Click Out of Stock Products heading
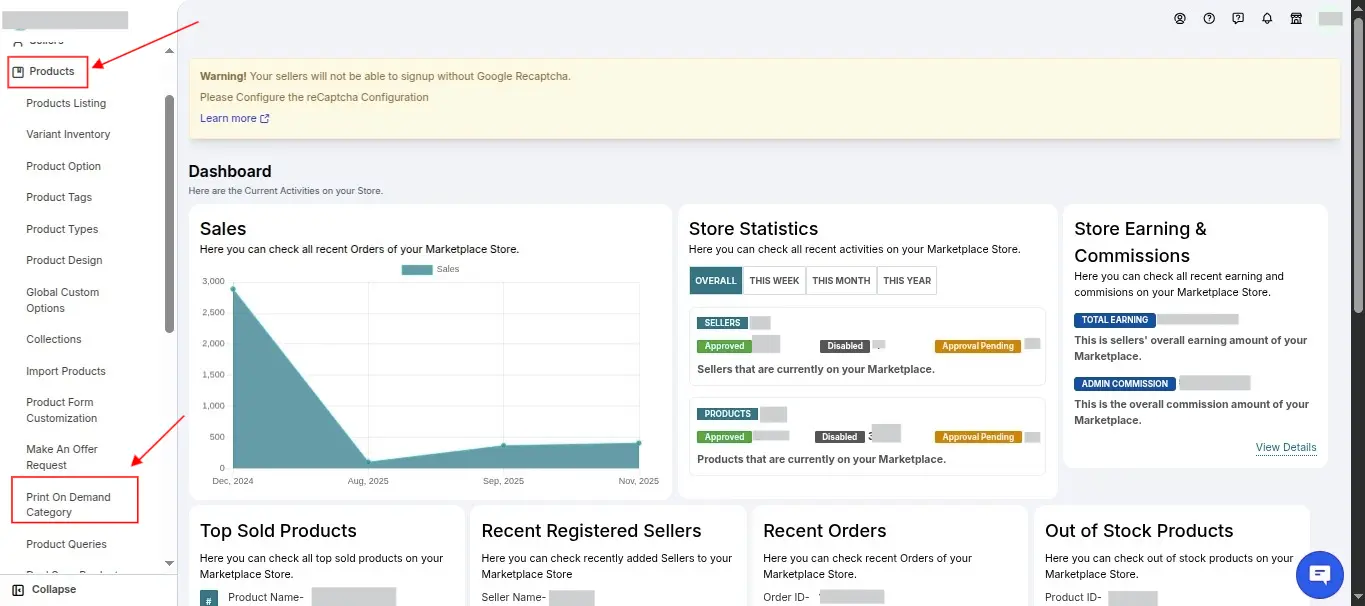The image size is (1365, 606). point(1139,531)
